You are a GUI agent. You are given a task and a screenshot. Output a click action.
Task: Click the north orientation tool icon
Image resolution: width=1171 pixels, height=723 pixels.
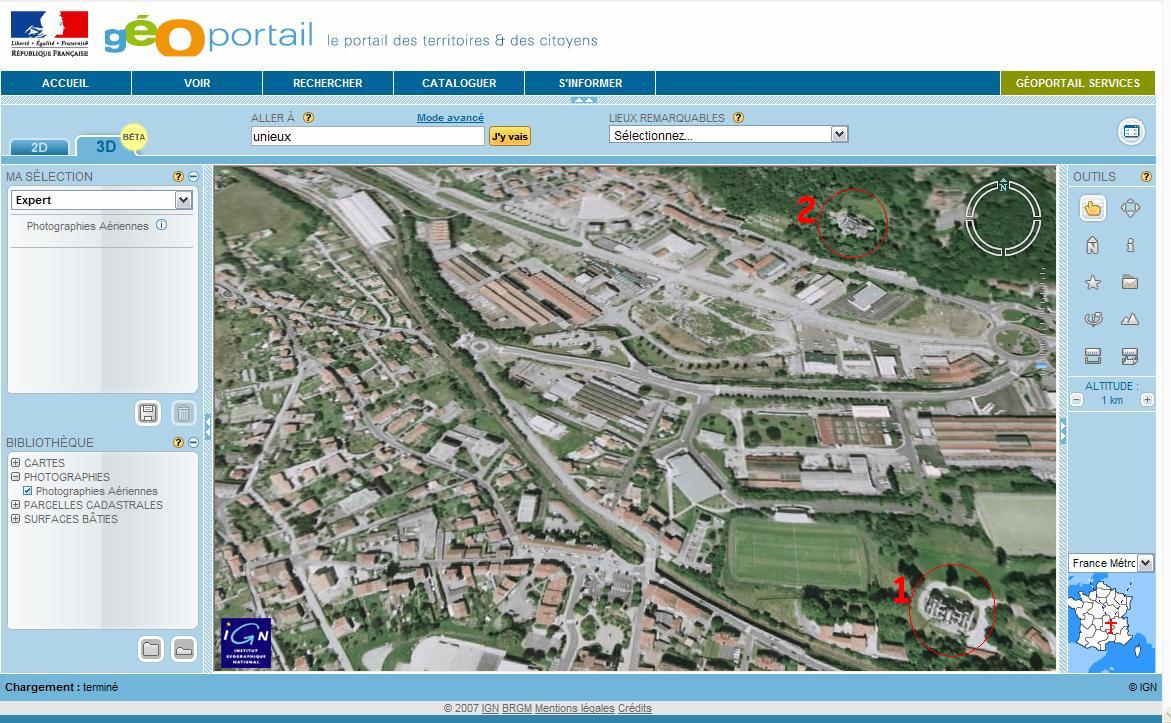(1092, 245)
